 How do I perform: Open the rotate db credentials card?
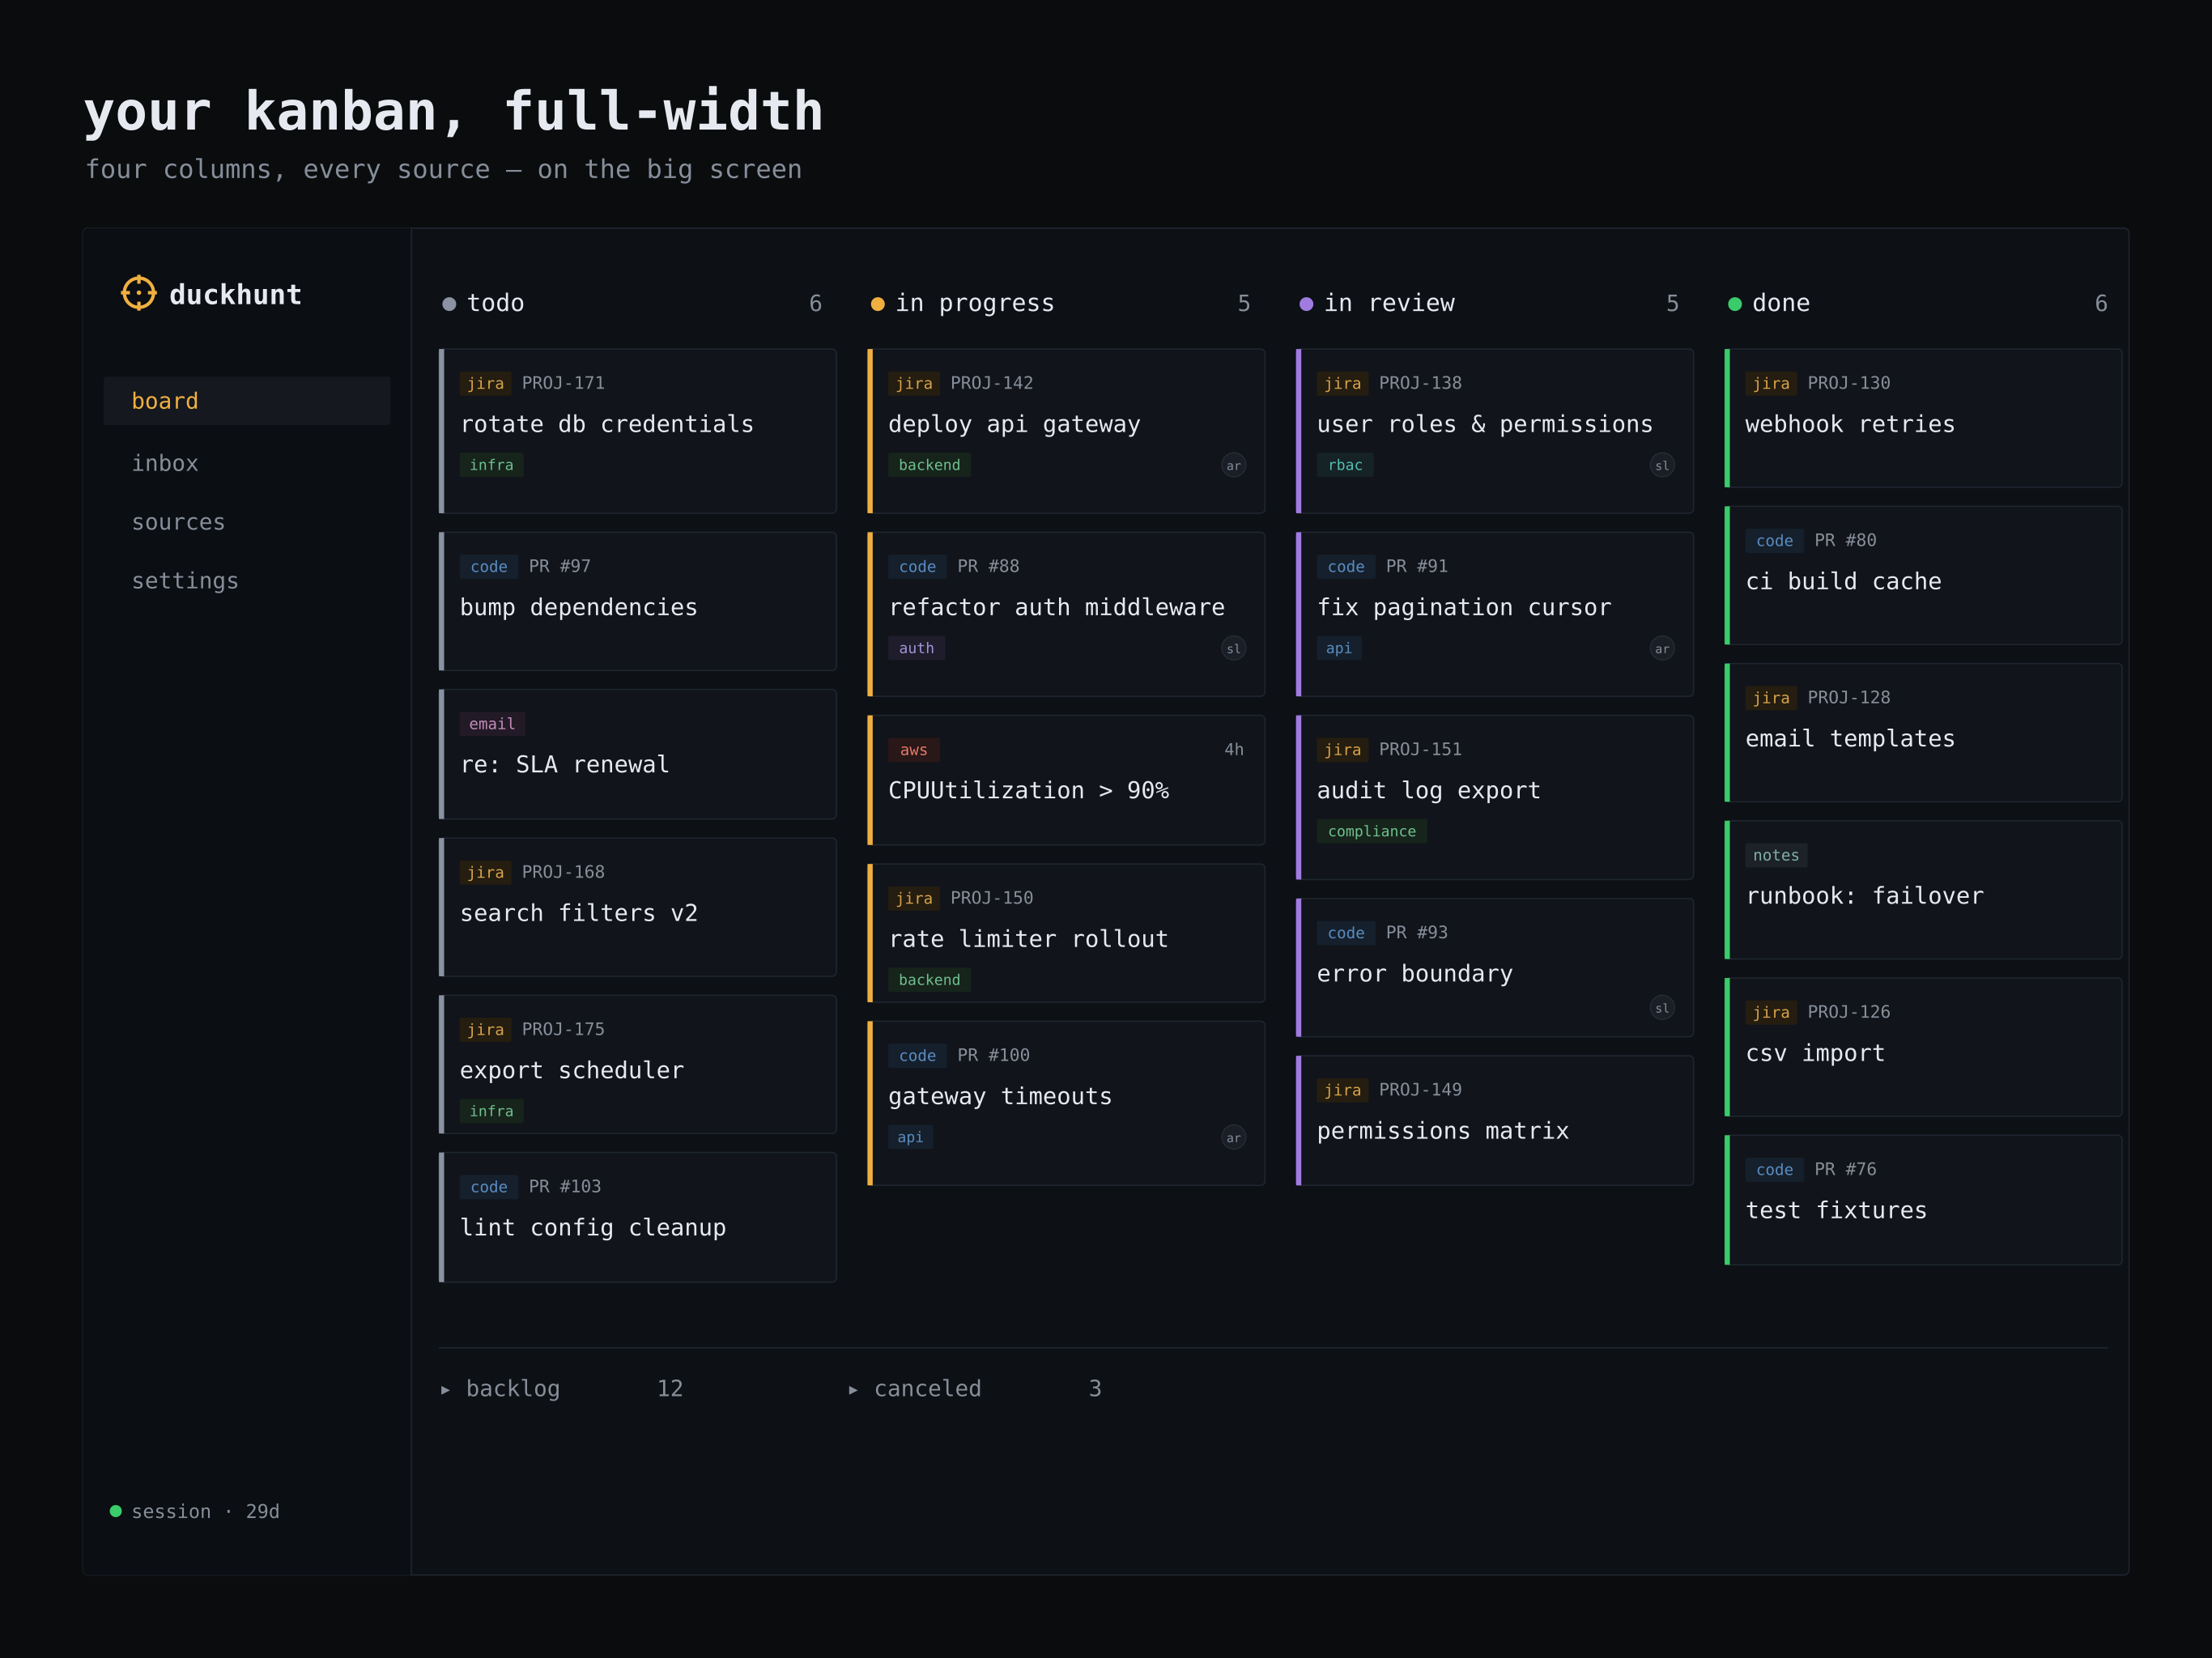pos(638,431)
